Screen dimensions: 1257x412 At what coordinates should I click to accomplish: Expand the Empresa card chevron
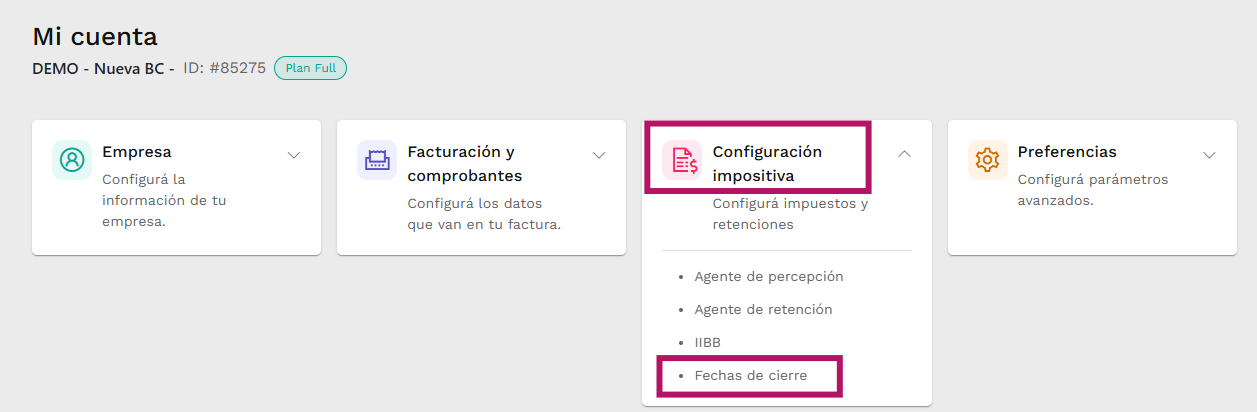294,155
